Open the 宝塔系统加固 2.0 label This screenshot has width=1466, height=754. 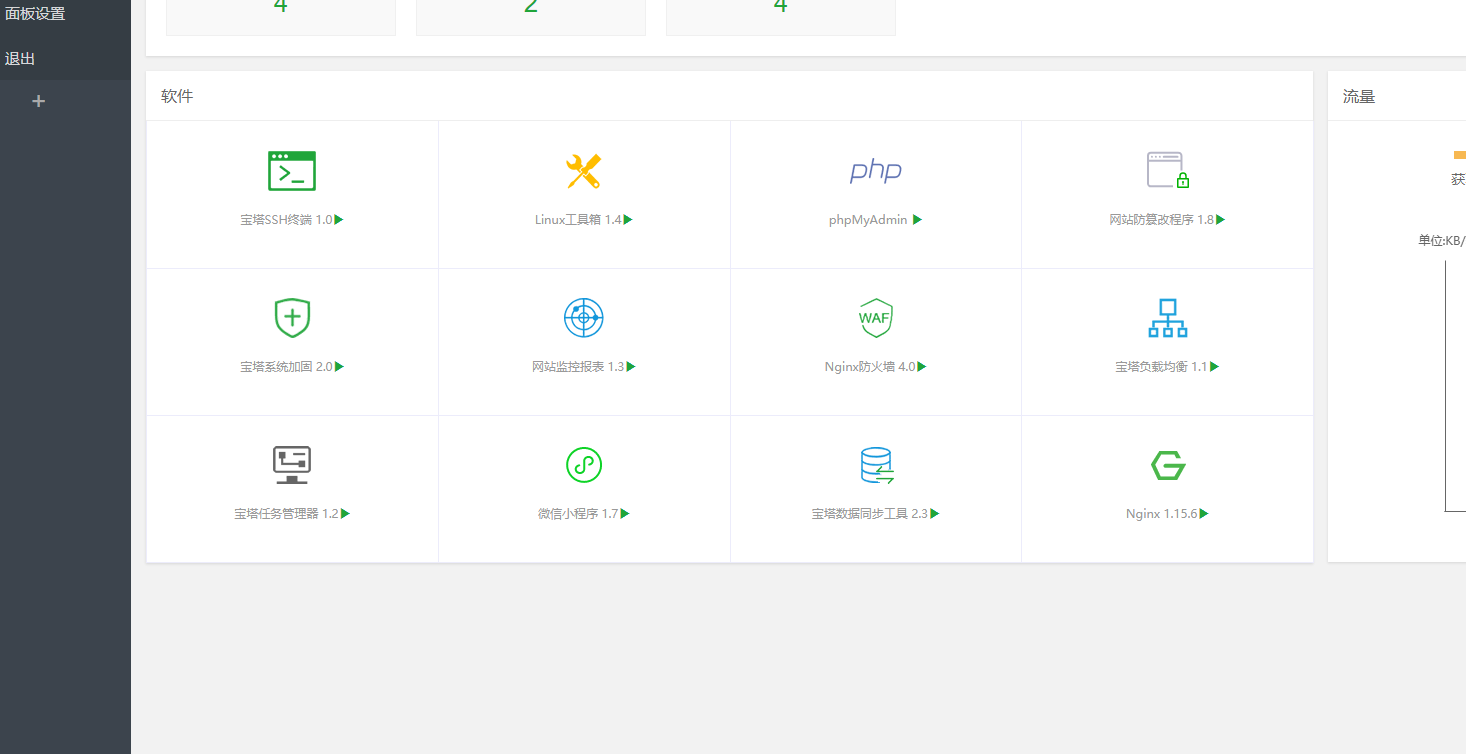point(286,367)
